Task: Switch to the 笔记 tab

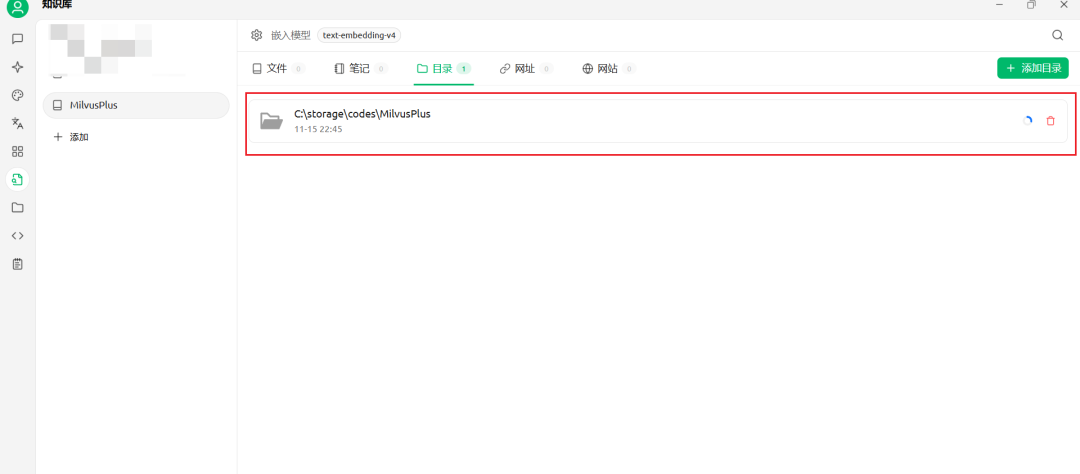Action: click(x=360, y=68)
